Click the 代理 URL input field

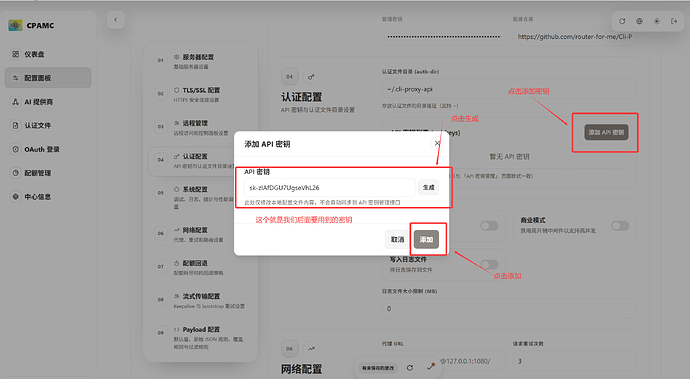[x=444, y=361]
